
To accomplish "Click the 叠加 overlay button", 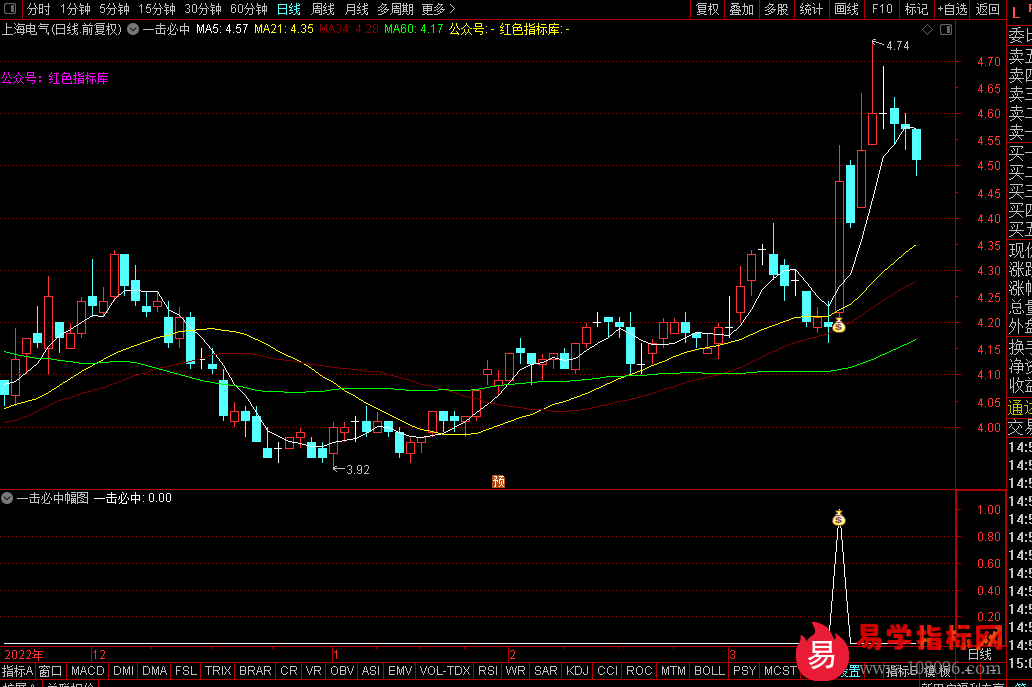I will click(x=742, y=9).
